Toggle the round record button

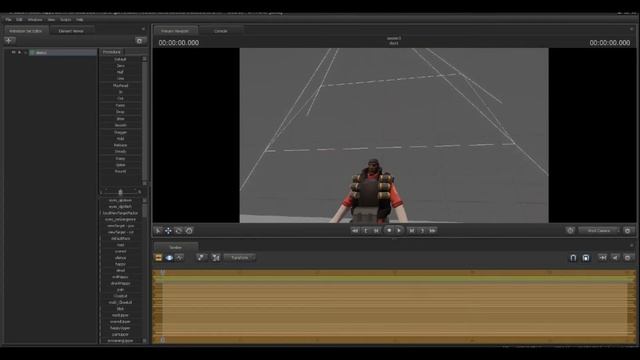[x=389, y=231]
